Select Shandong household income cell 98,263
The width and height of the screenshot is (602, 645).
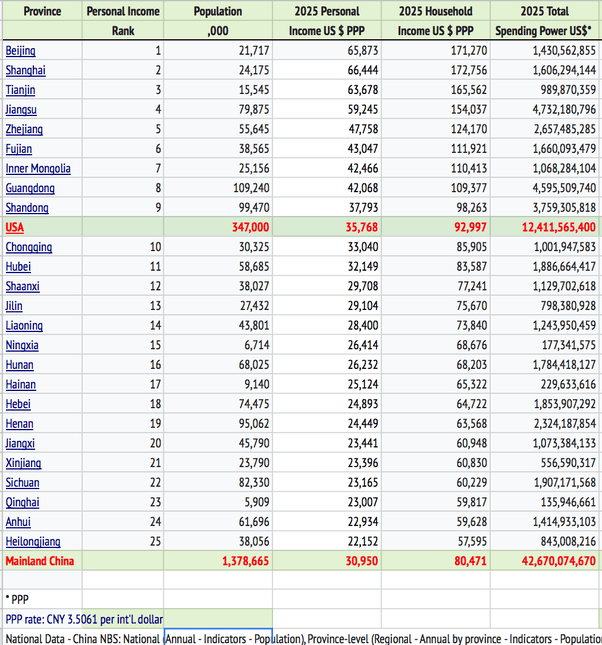click(x=436, y=207)
